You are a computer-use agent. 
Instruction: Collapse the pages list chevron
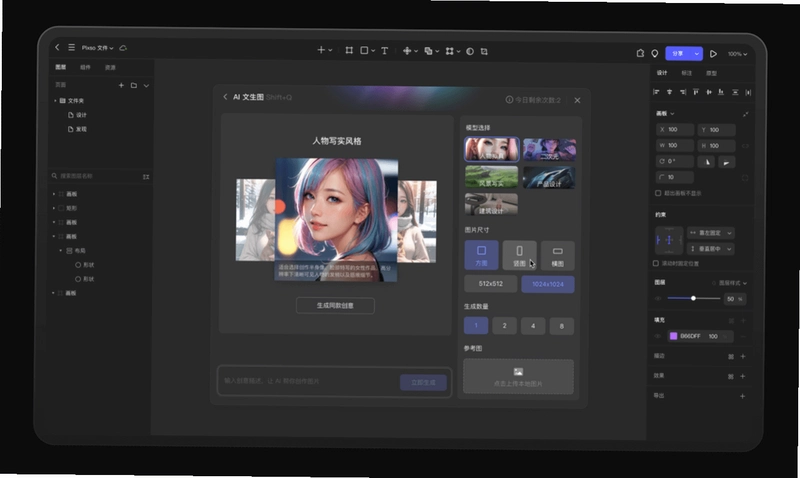click(x=146, y=85)
